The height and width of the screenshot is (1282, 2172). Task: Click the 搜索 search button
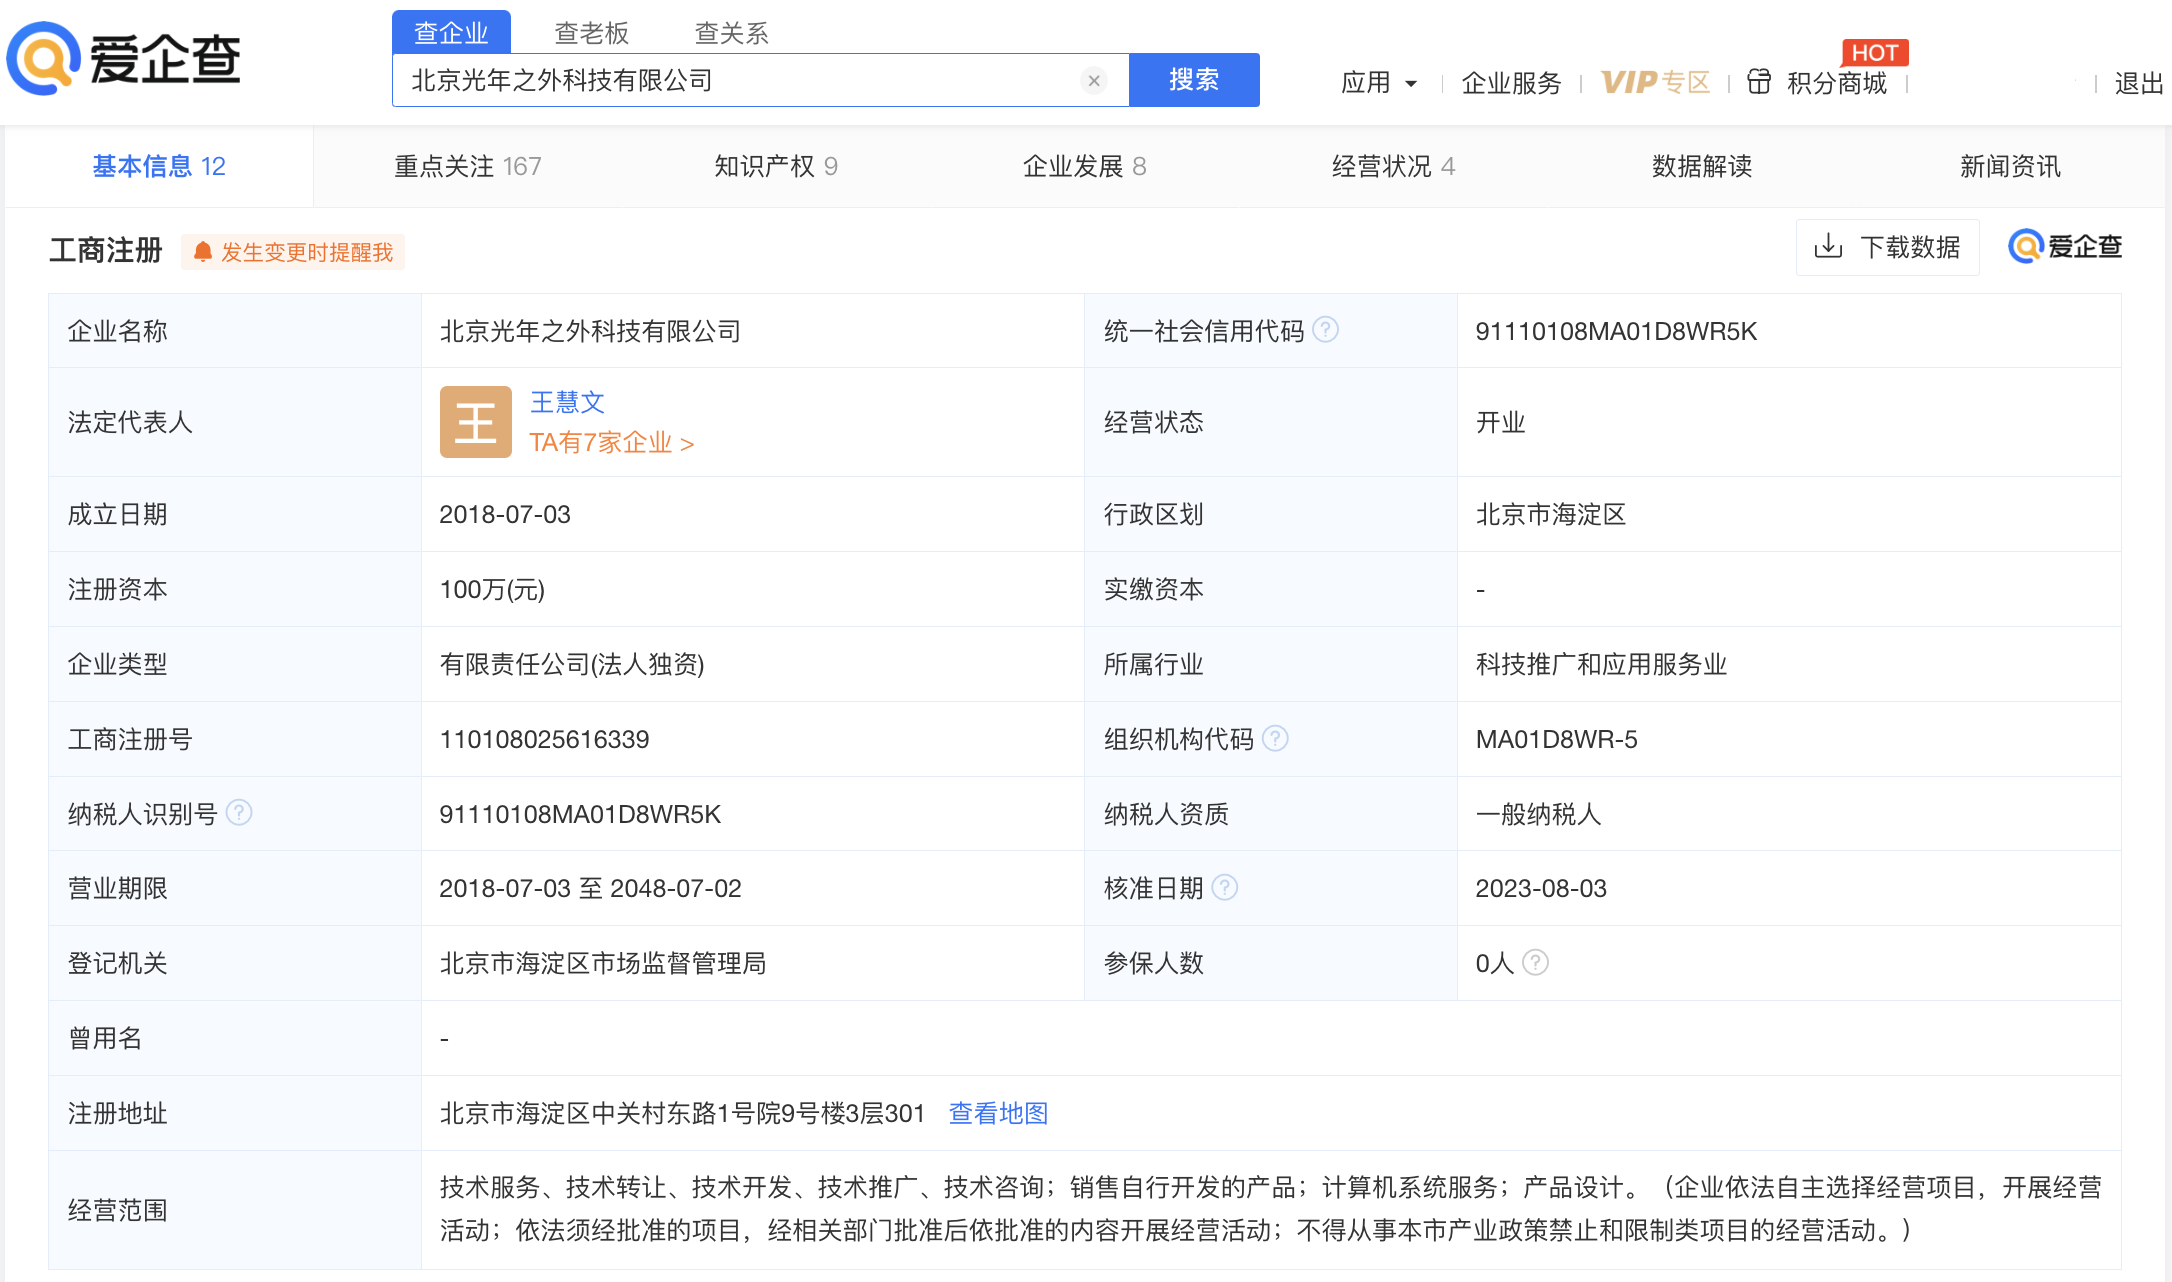coord(1193,79)
